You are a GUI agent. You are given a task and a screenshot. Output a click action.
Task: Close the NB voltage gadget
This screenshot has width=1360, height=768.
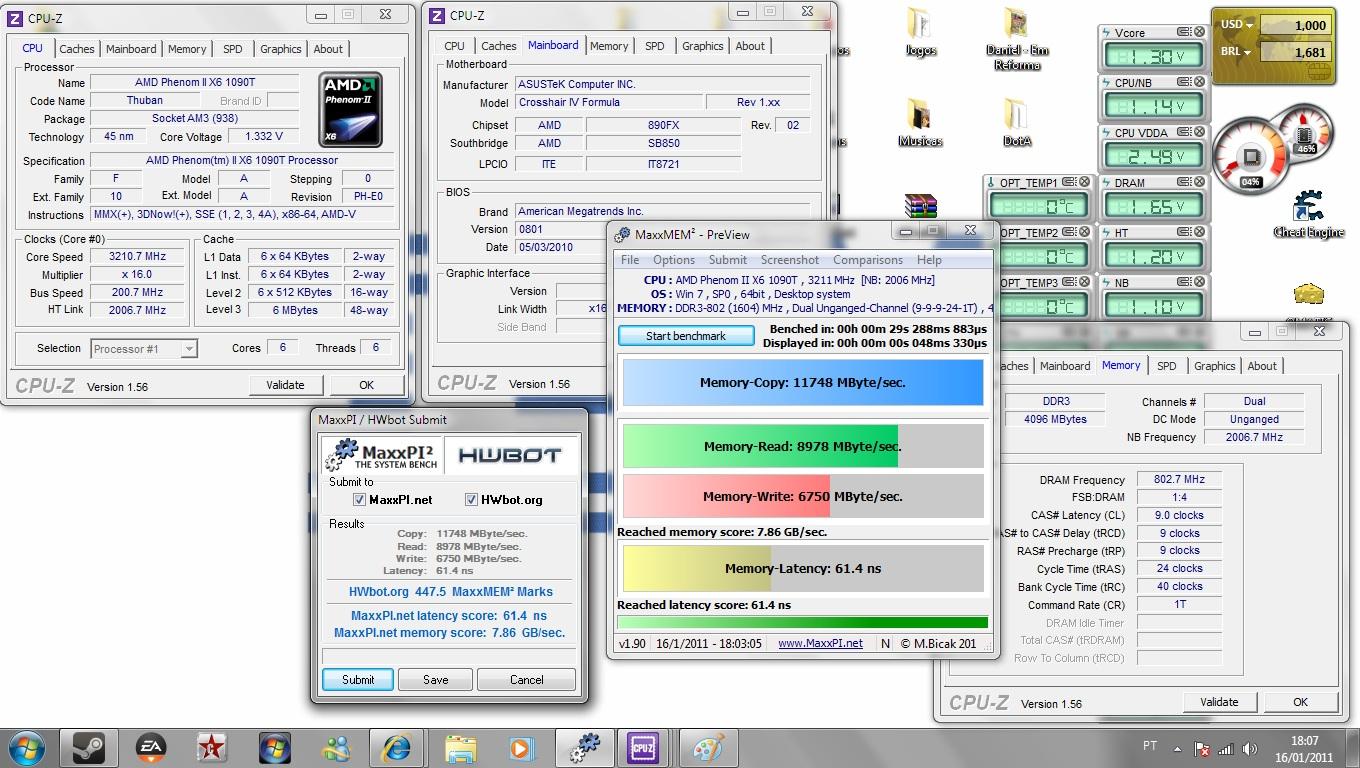(1197, 283)
